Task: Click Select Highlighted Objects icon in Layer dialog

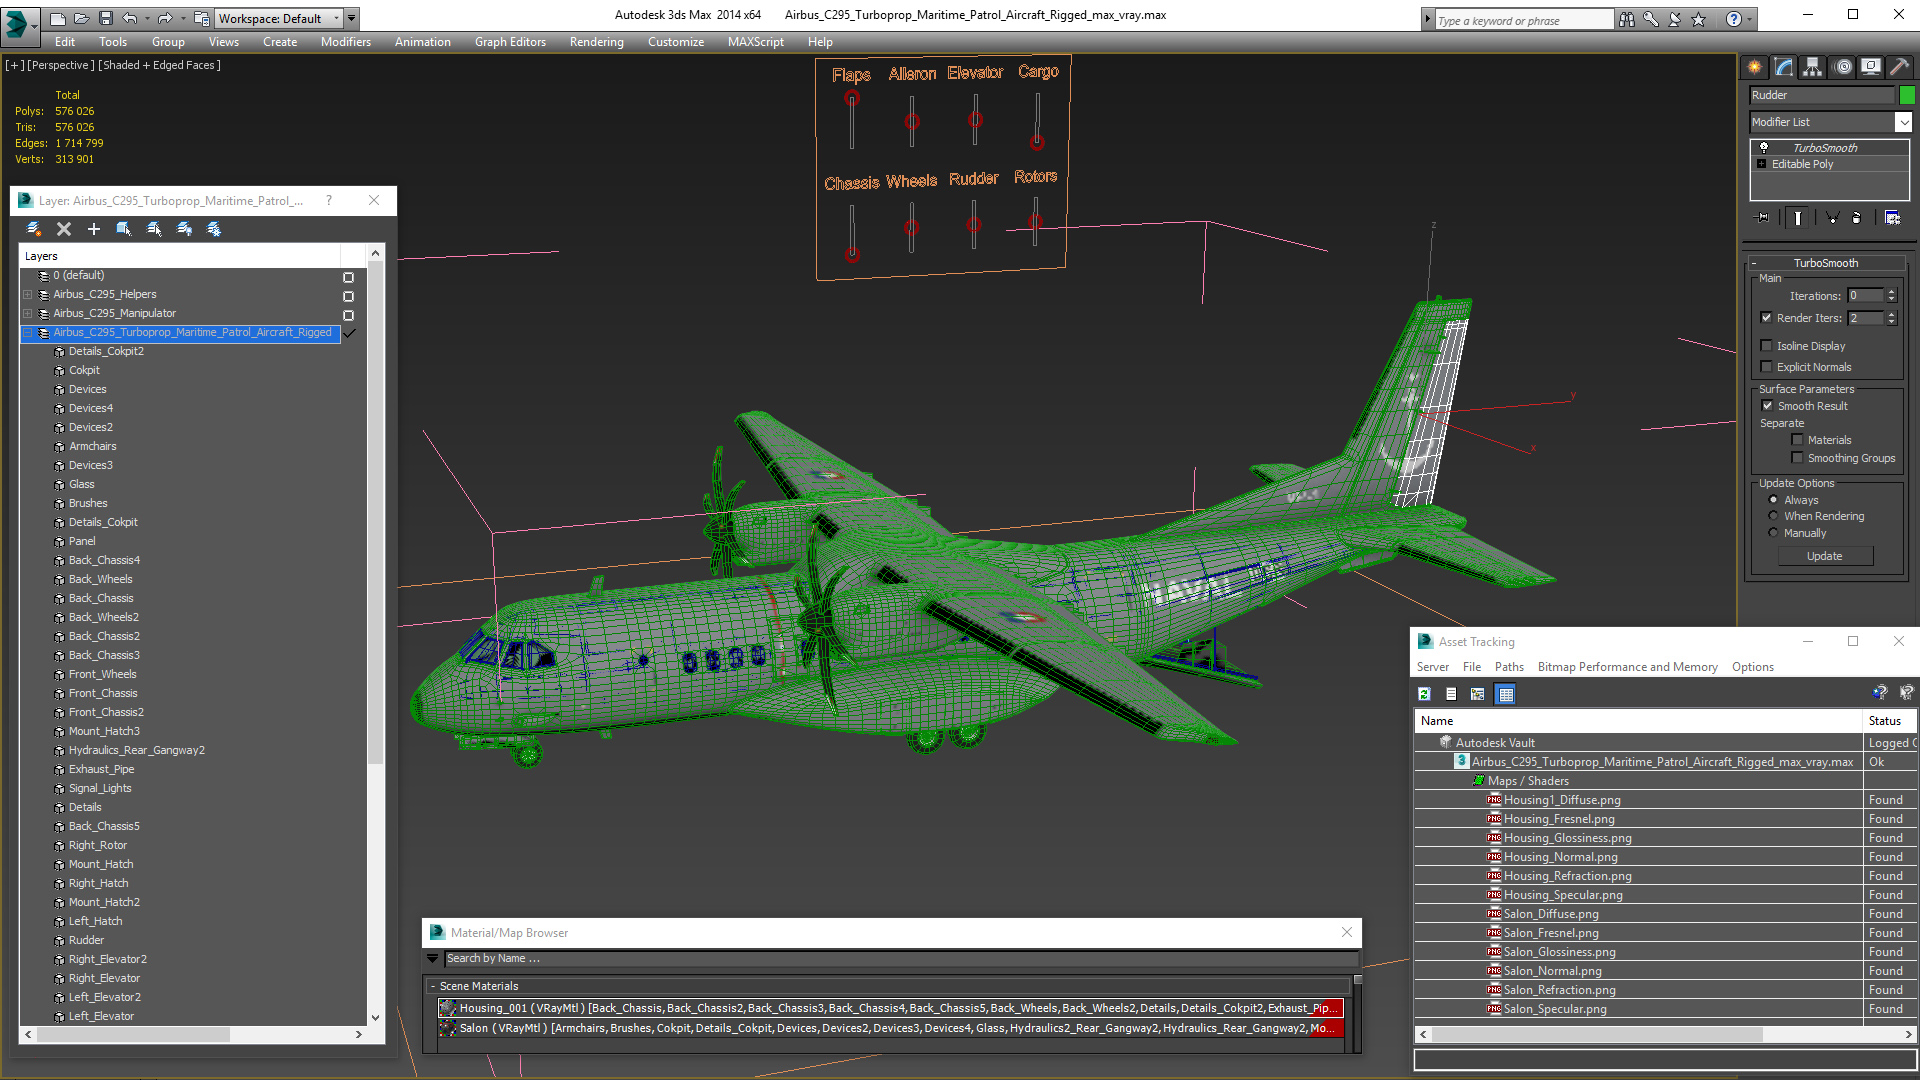Action: 124,229
